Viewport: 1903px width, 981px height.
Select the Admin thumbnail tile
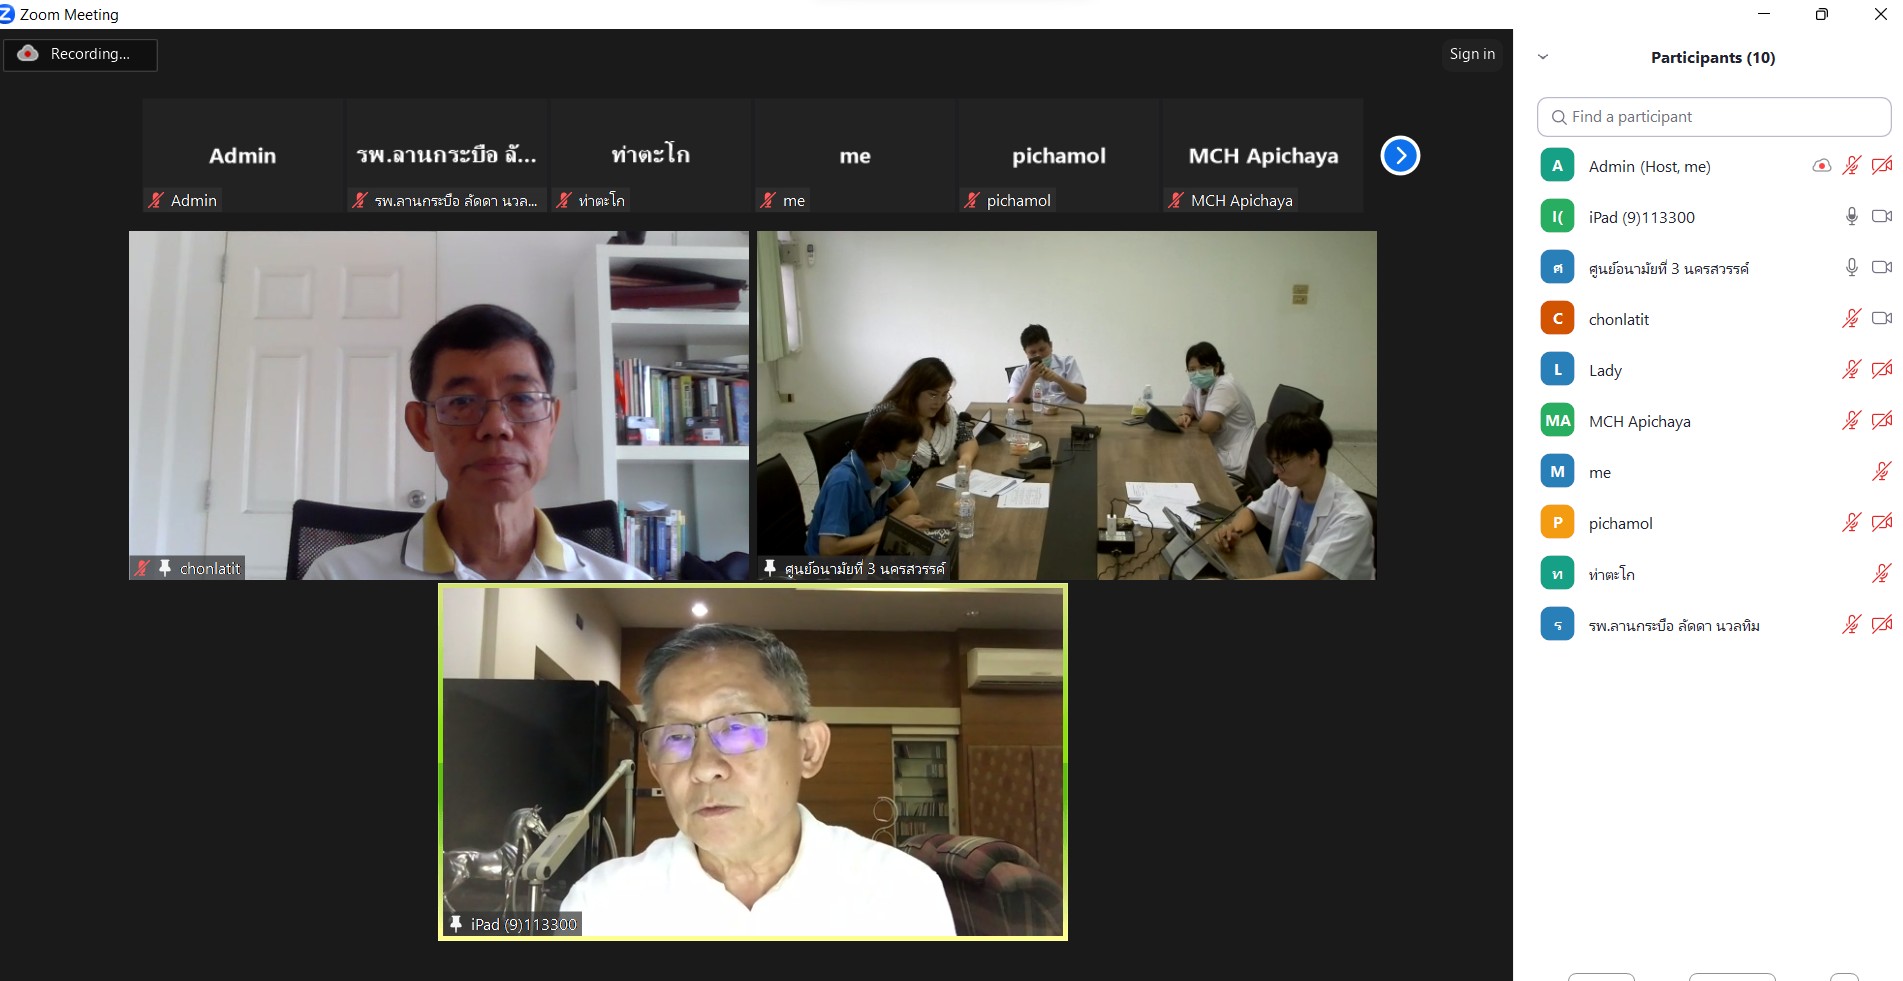243,155
